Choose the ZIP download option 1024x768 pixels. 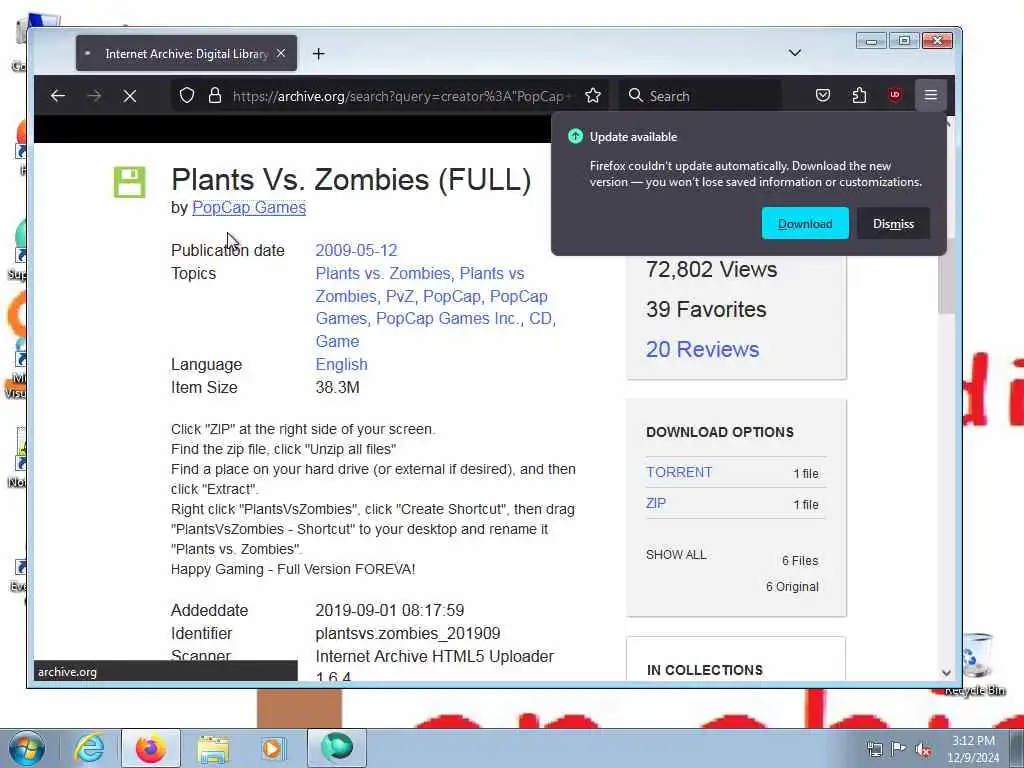(656, 504)
